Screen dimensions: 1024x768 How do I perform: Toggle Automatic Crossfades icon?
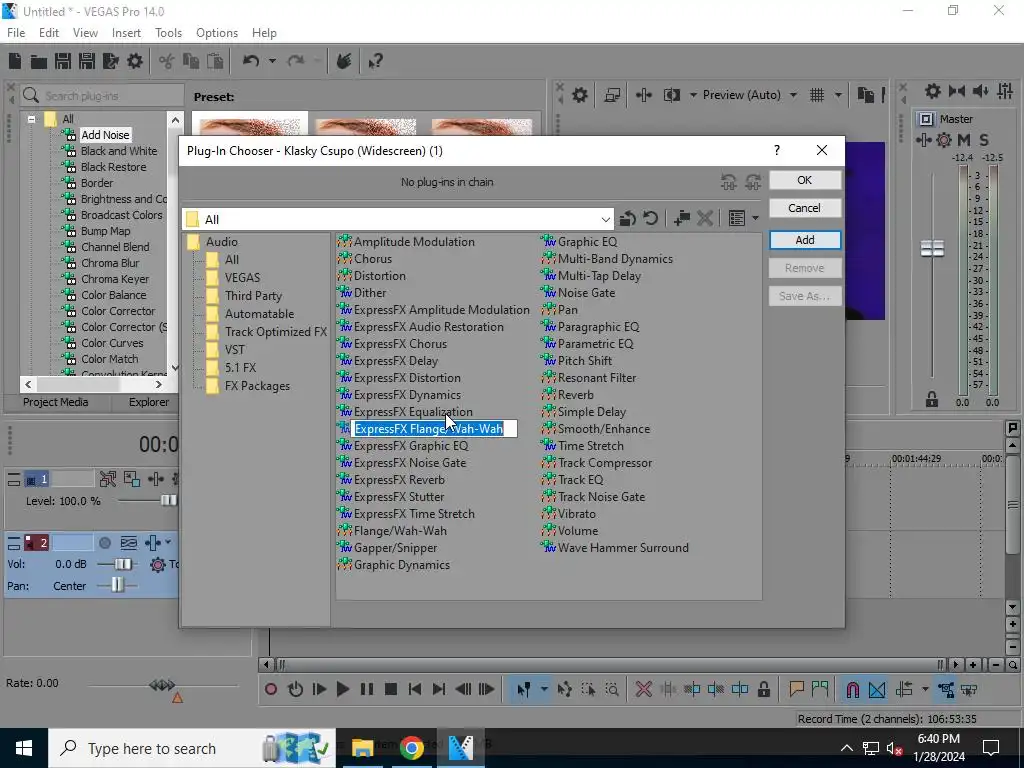[x=877, y=689]
